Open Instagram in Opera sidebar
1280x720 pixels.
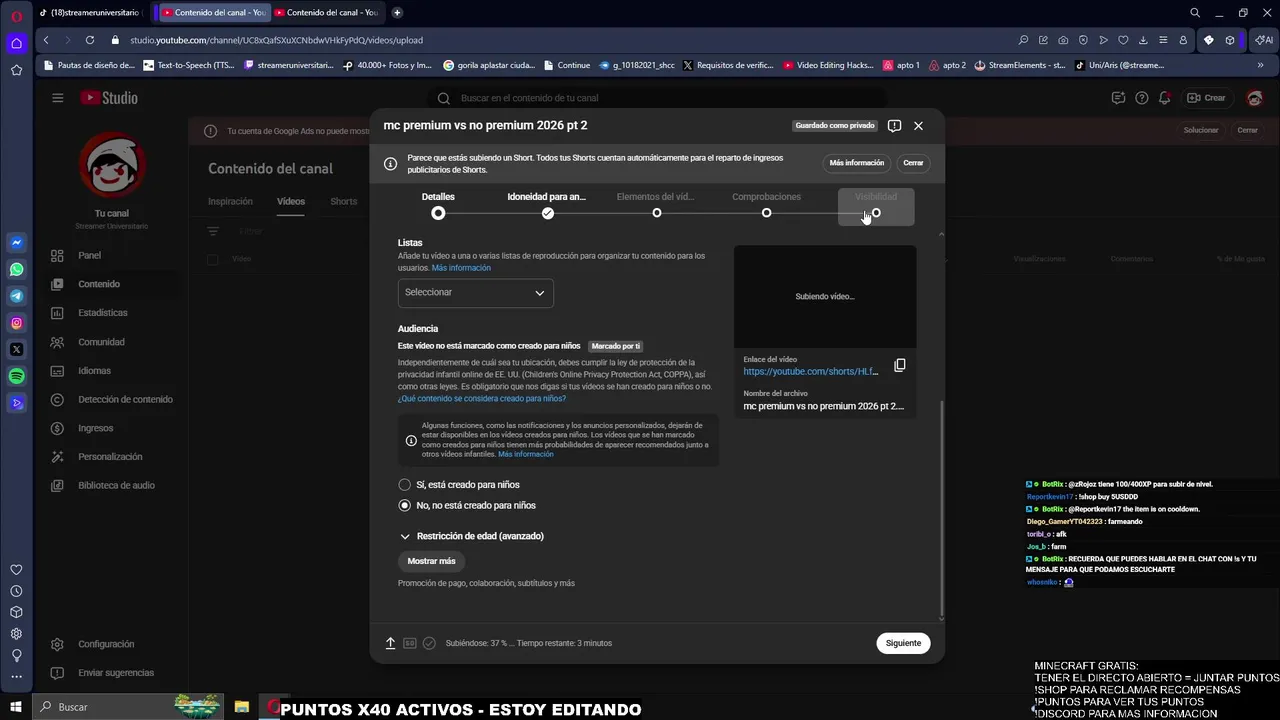coord(17,323)
